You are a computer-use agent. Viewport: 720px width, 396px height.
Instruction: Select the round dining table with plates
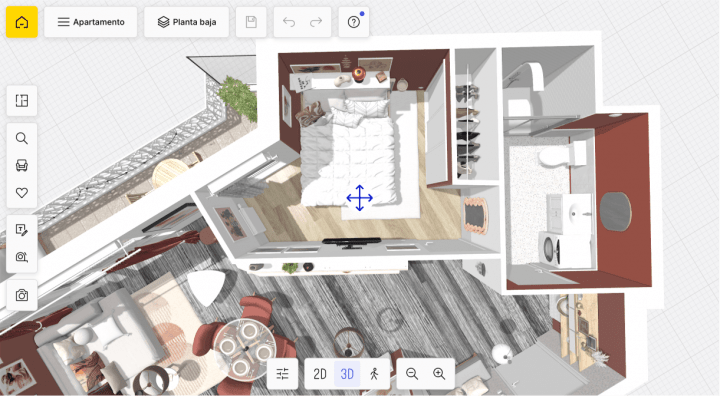[x=246, y=349]
